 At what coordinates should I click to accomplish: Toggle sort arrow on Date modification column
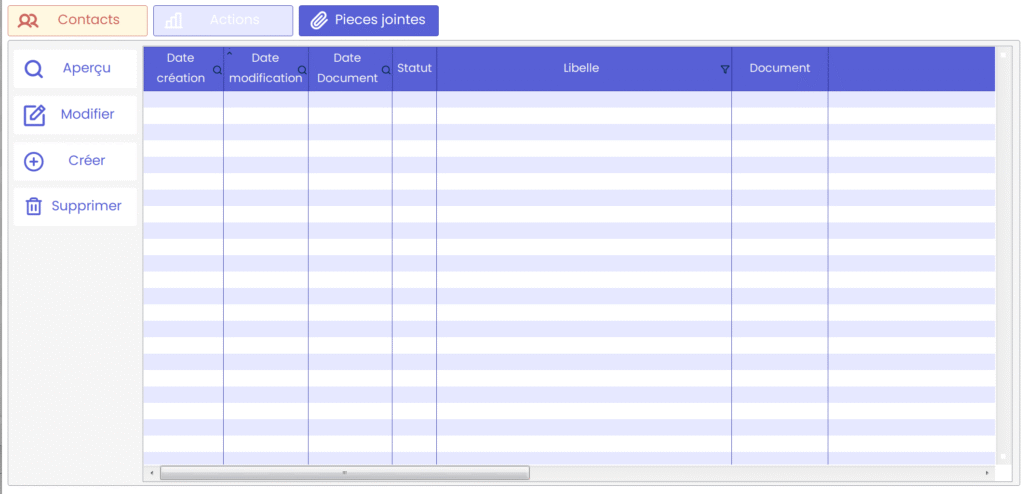[x=229, y=53]
